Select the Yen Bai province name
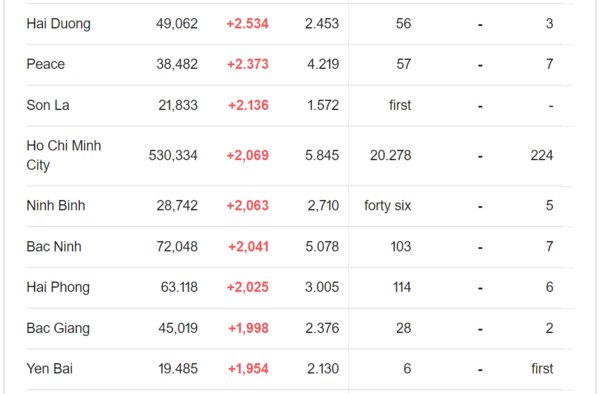This screenshot has height=394, width=600. coord(49,369)
